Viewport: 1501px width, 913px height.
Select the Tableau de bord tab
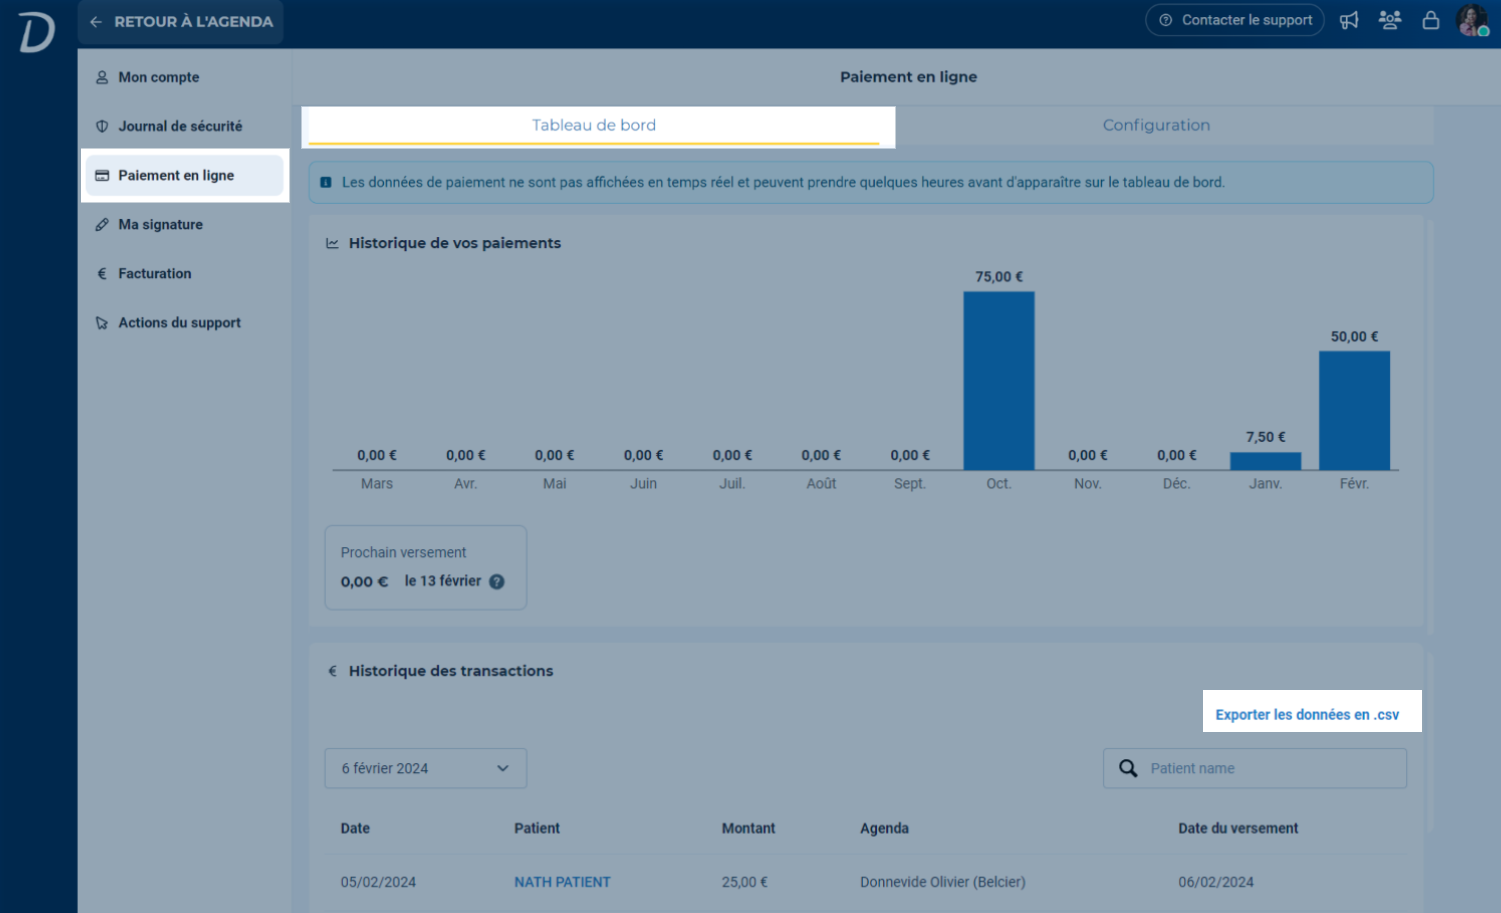pos(594,125)
